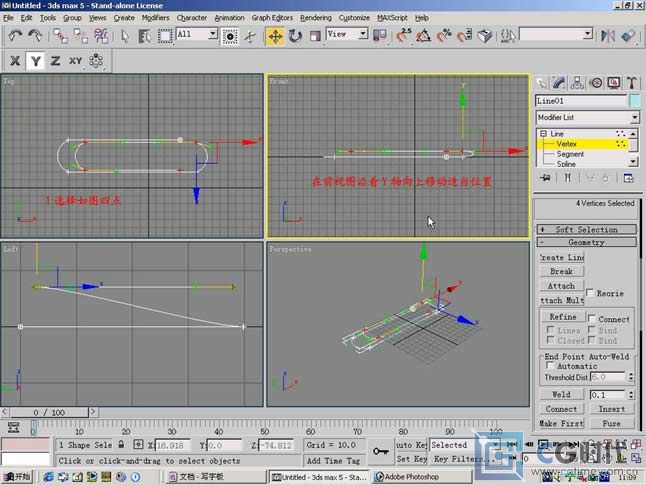Click the Weld button

coord(562,394)
